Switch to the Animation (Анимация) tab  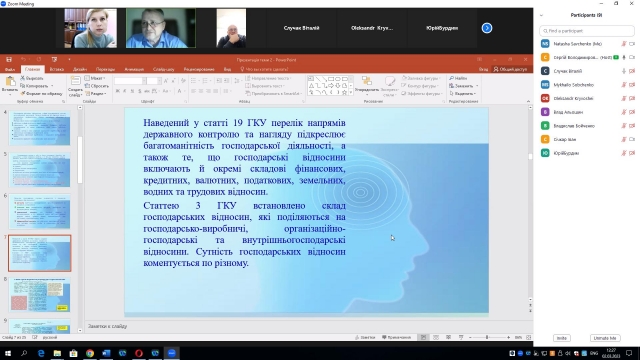(x=134, y=69)
